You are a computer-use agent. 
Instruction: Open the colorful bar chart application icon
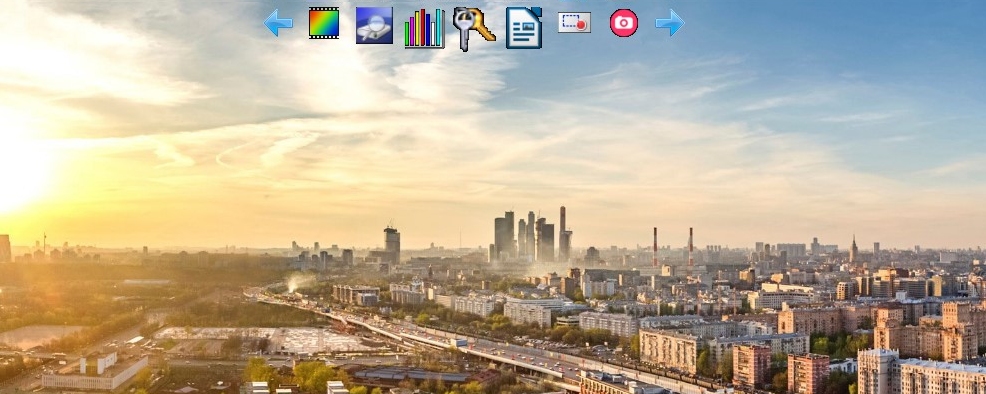tap(424, 28)
